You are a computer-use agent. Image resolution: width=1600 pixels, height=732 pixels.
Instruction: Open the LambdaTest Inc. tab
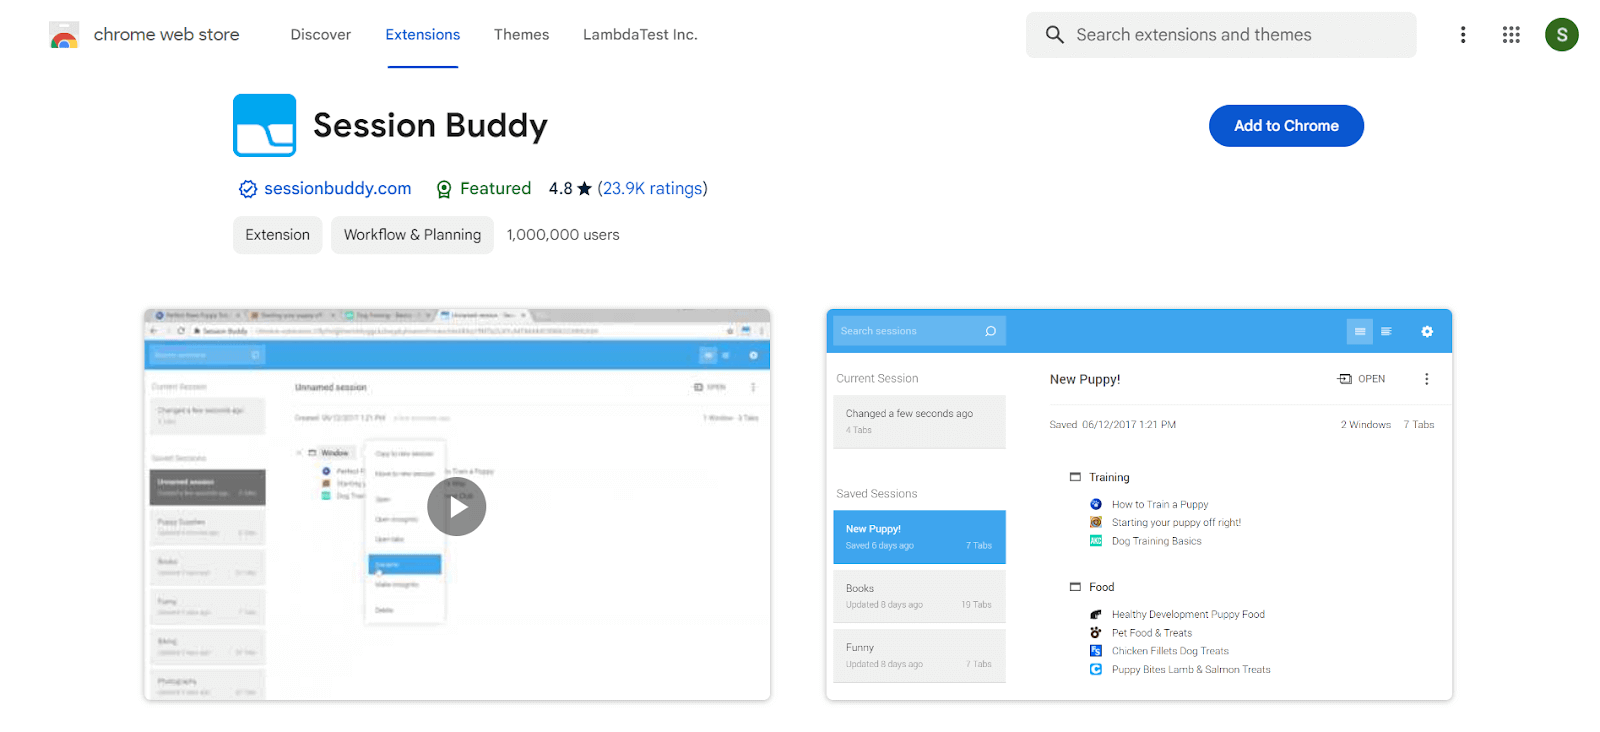pos(641,35)
